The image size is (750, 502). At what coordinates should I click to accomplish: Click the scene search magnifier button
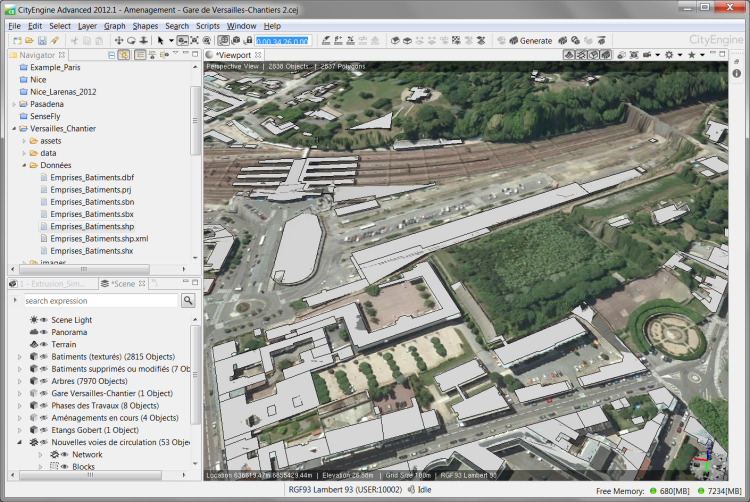[188, 300]
